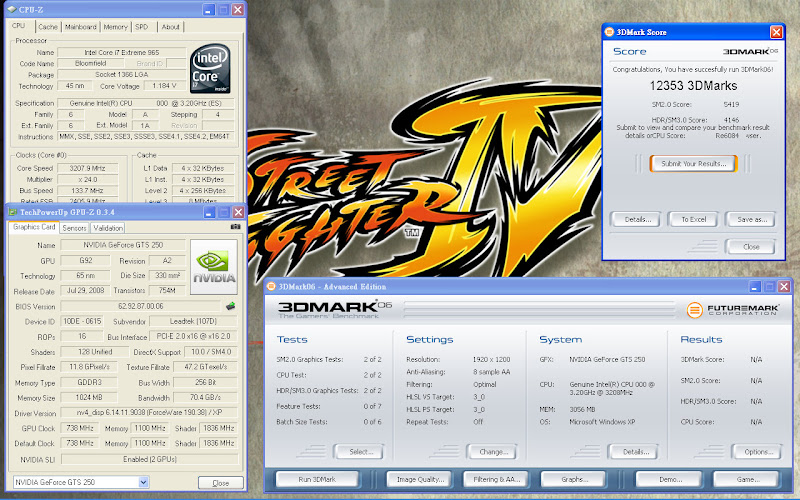This screenshot has height=500, width=800.
Task: Click the NVIDIA SLI field Enabled (2 GPUs)
Action: click(149, 459)
